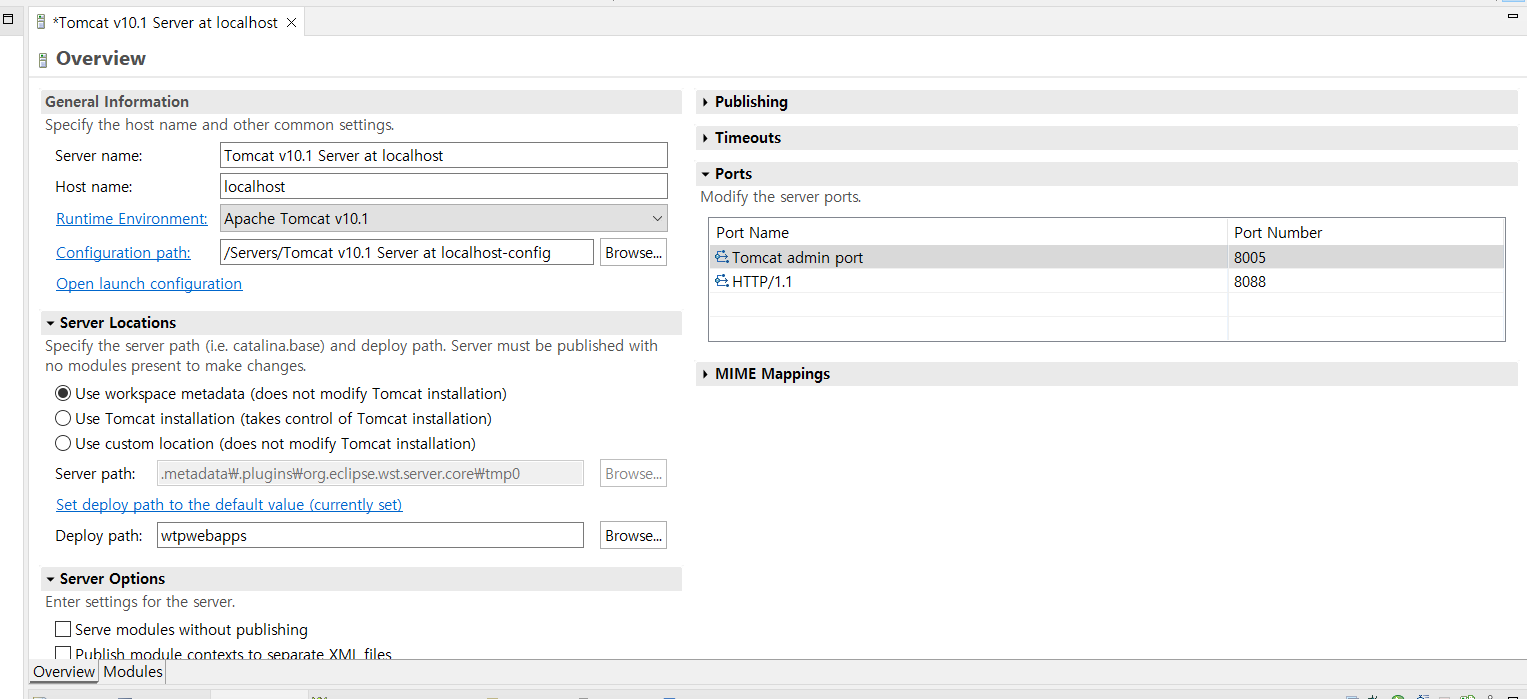Click port number 8088 cell
The width and height of the screenshot is (1527, 699).
coord(1366,281)
